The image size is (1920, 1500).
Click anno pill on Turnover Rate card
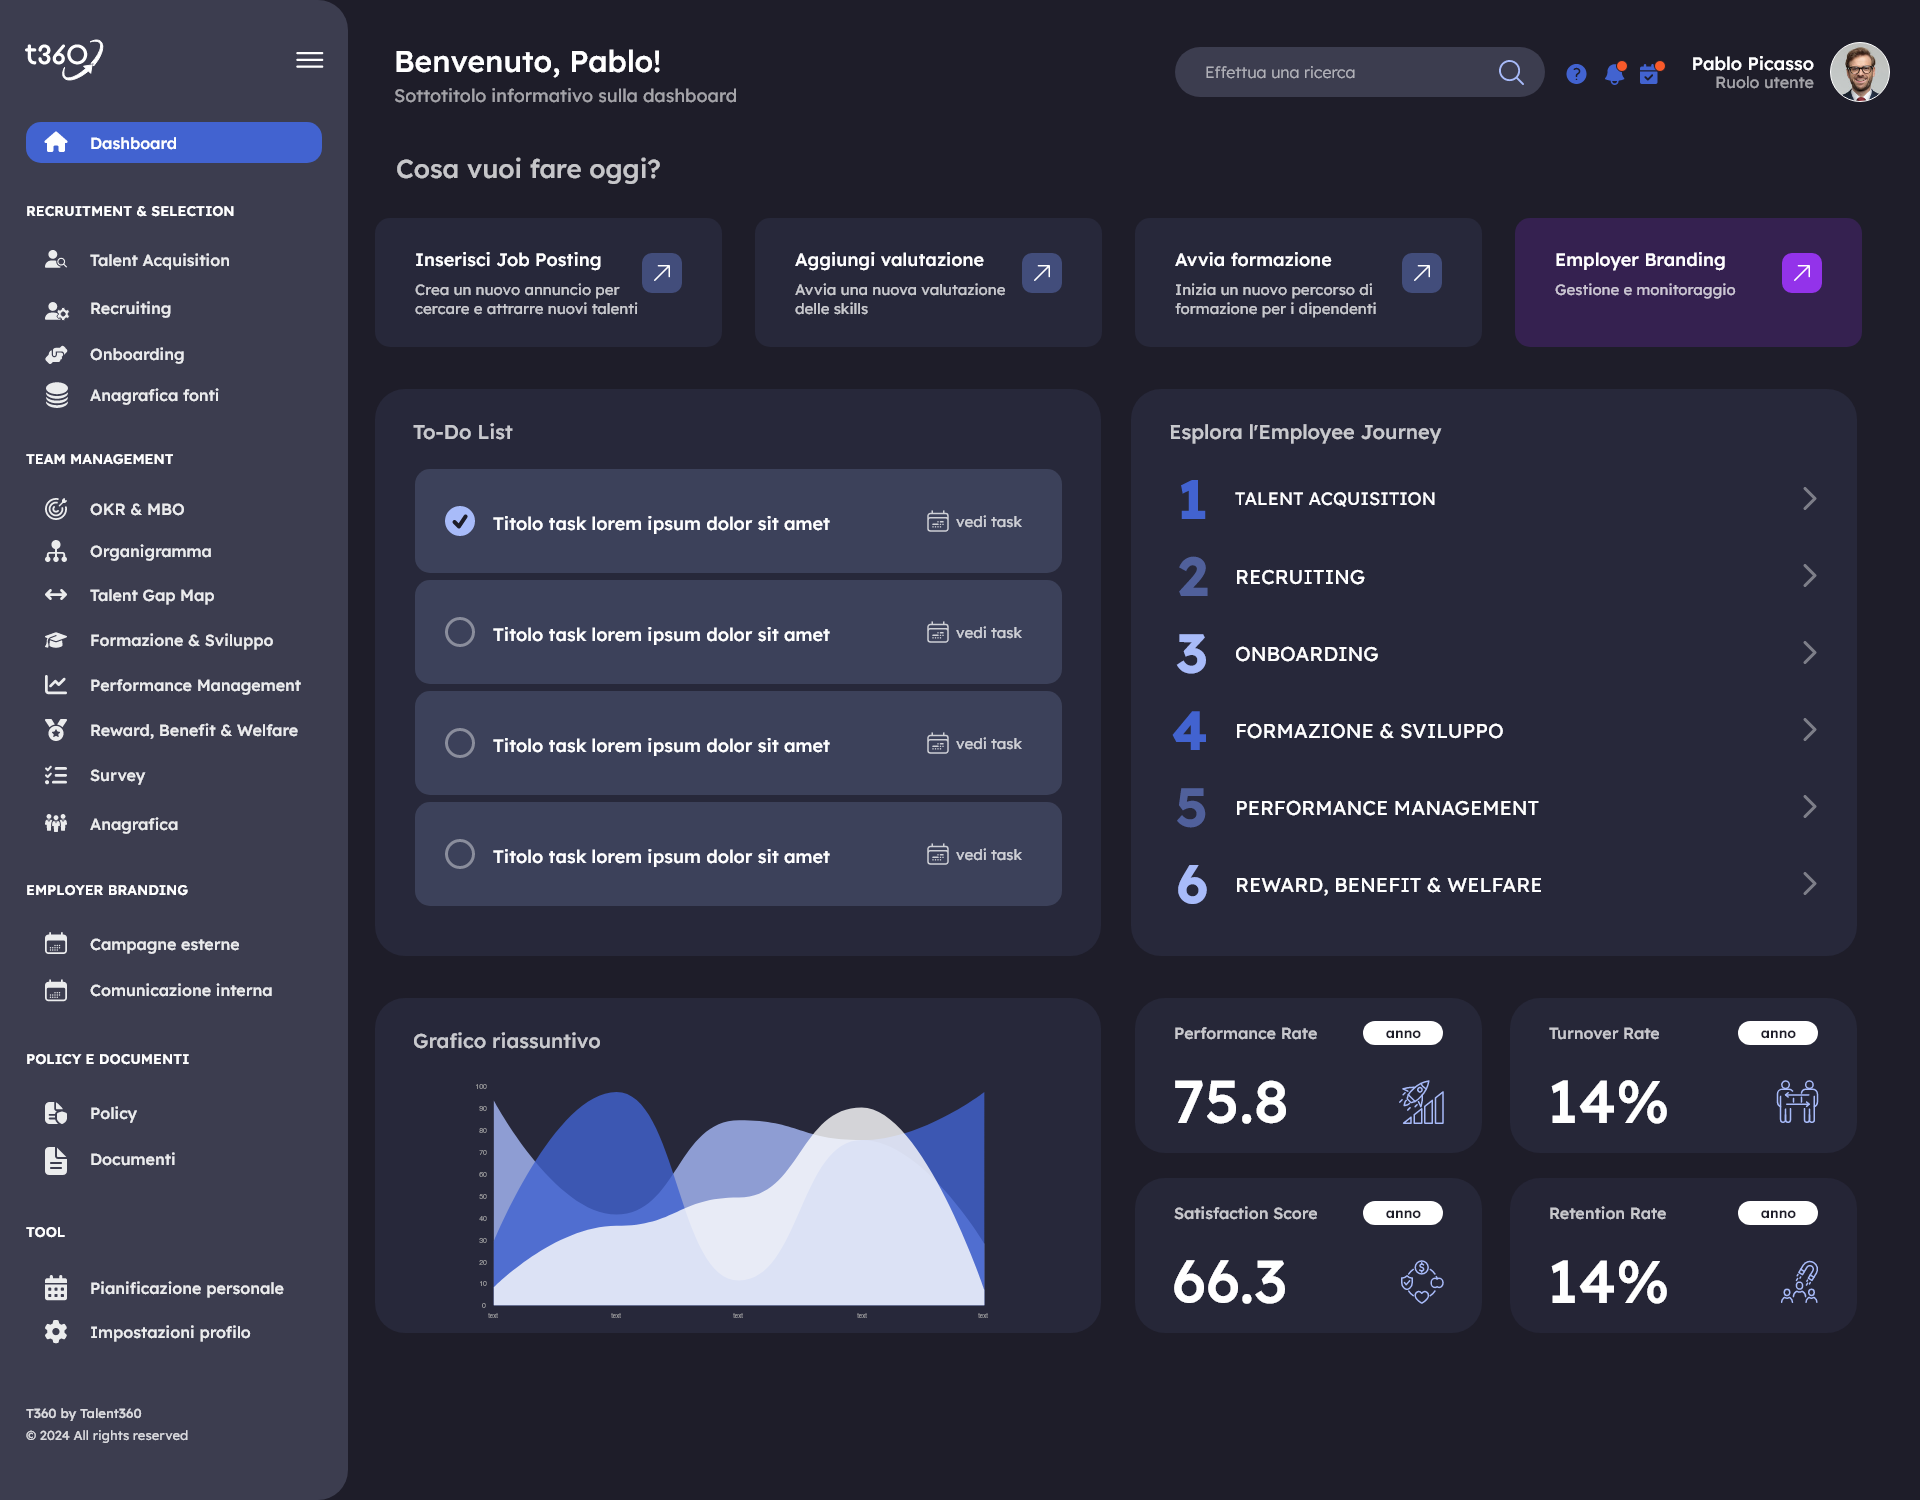1777,1033
